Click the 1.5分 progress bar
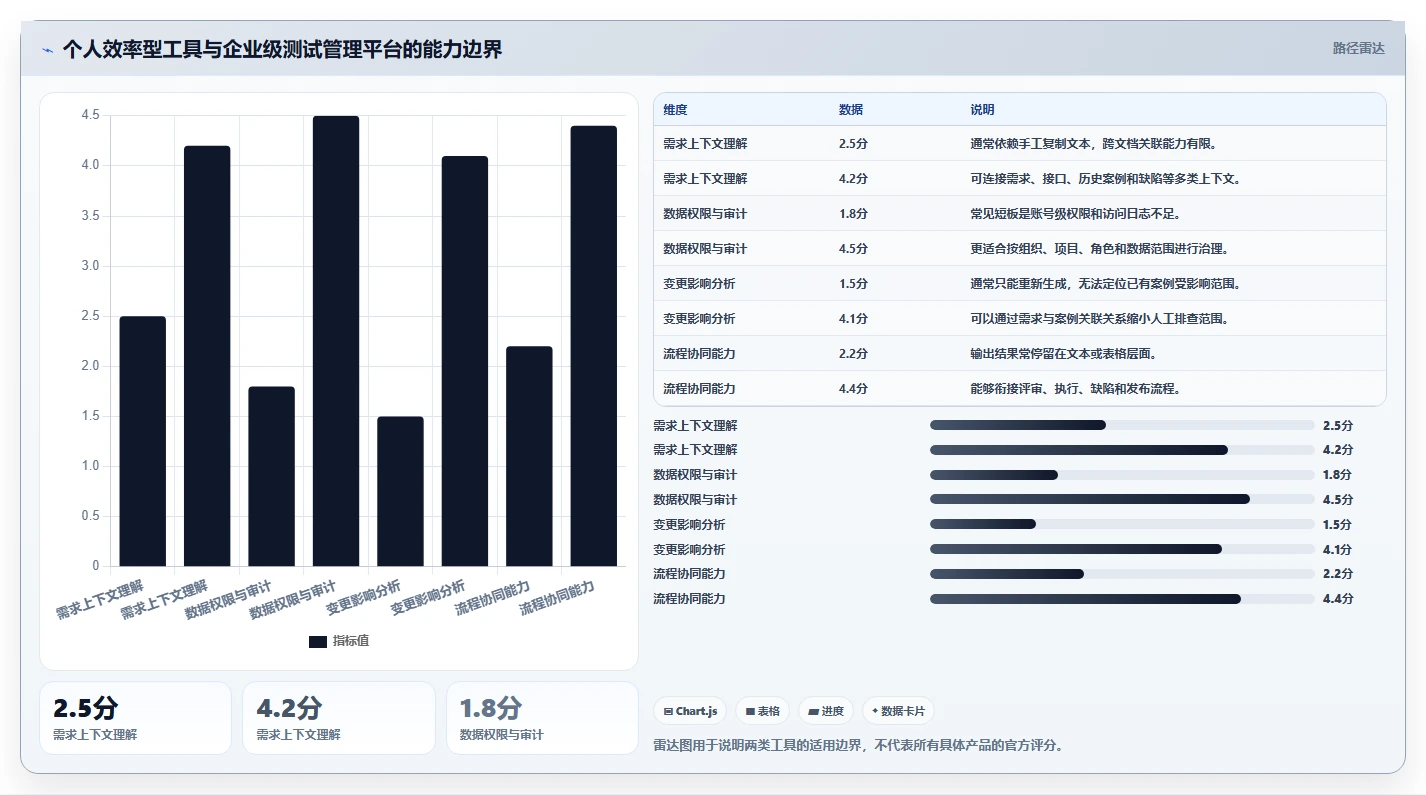 point(1122,524)
